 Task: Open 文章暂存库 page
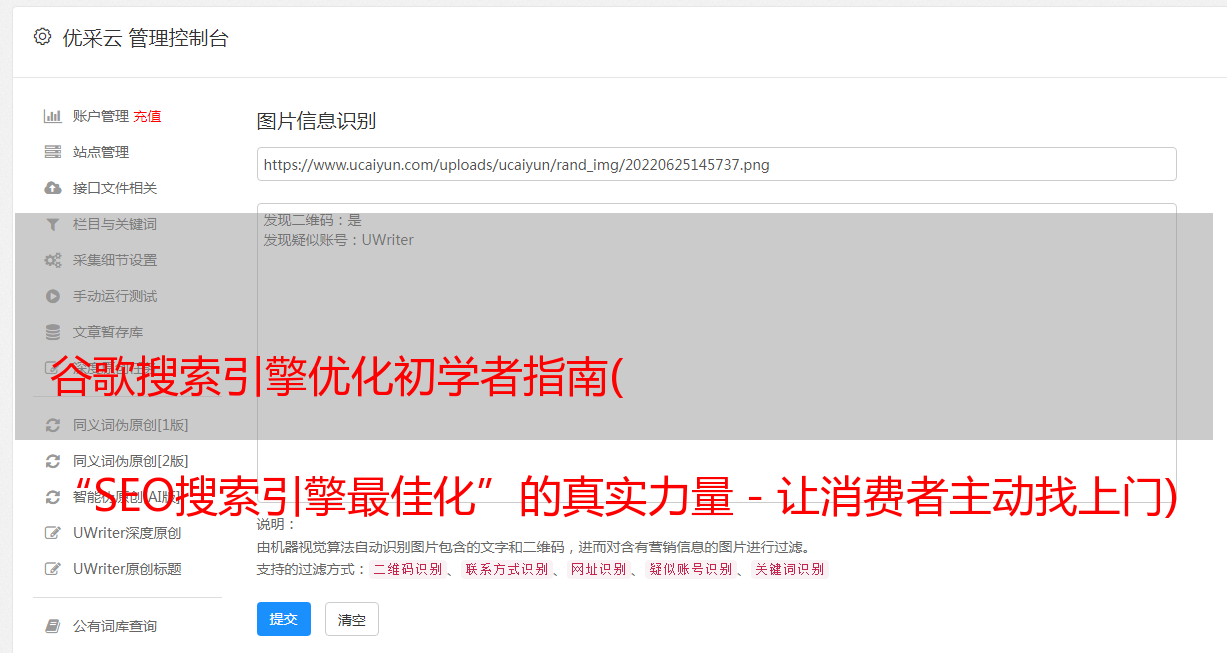pyautogui.click(x=108, y=332)
